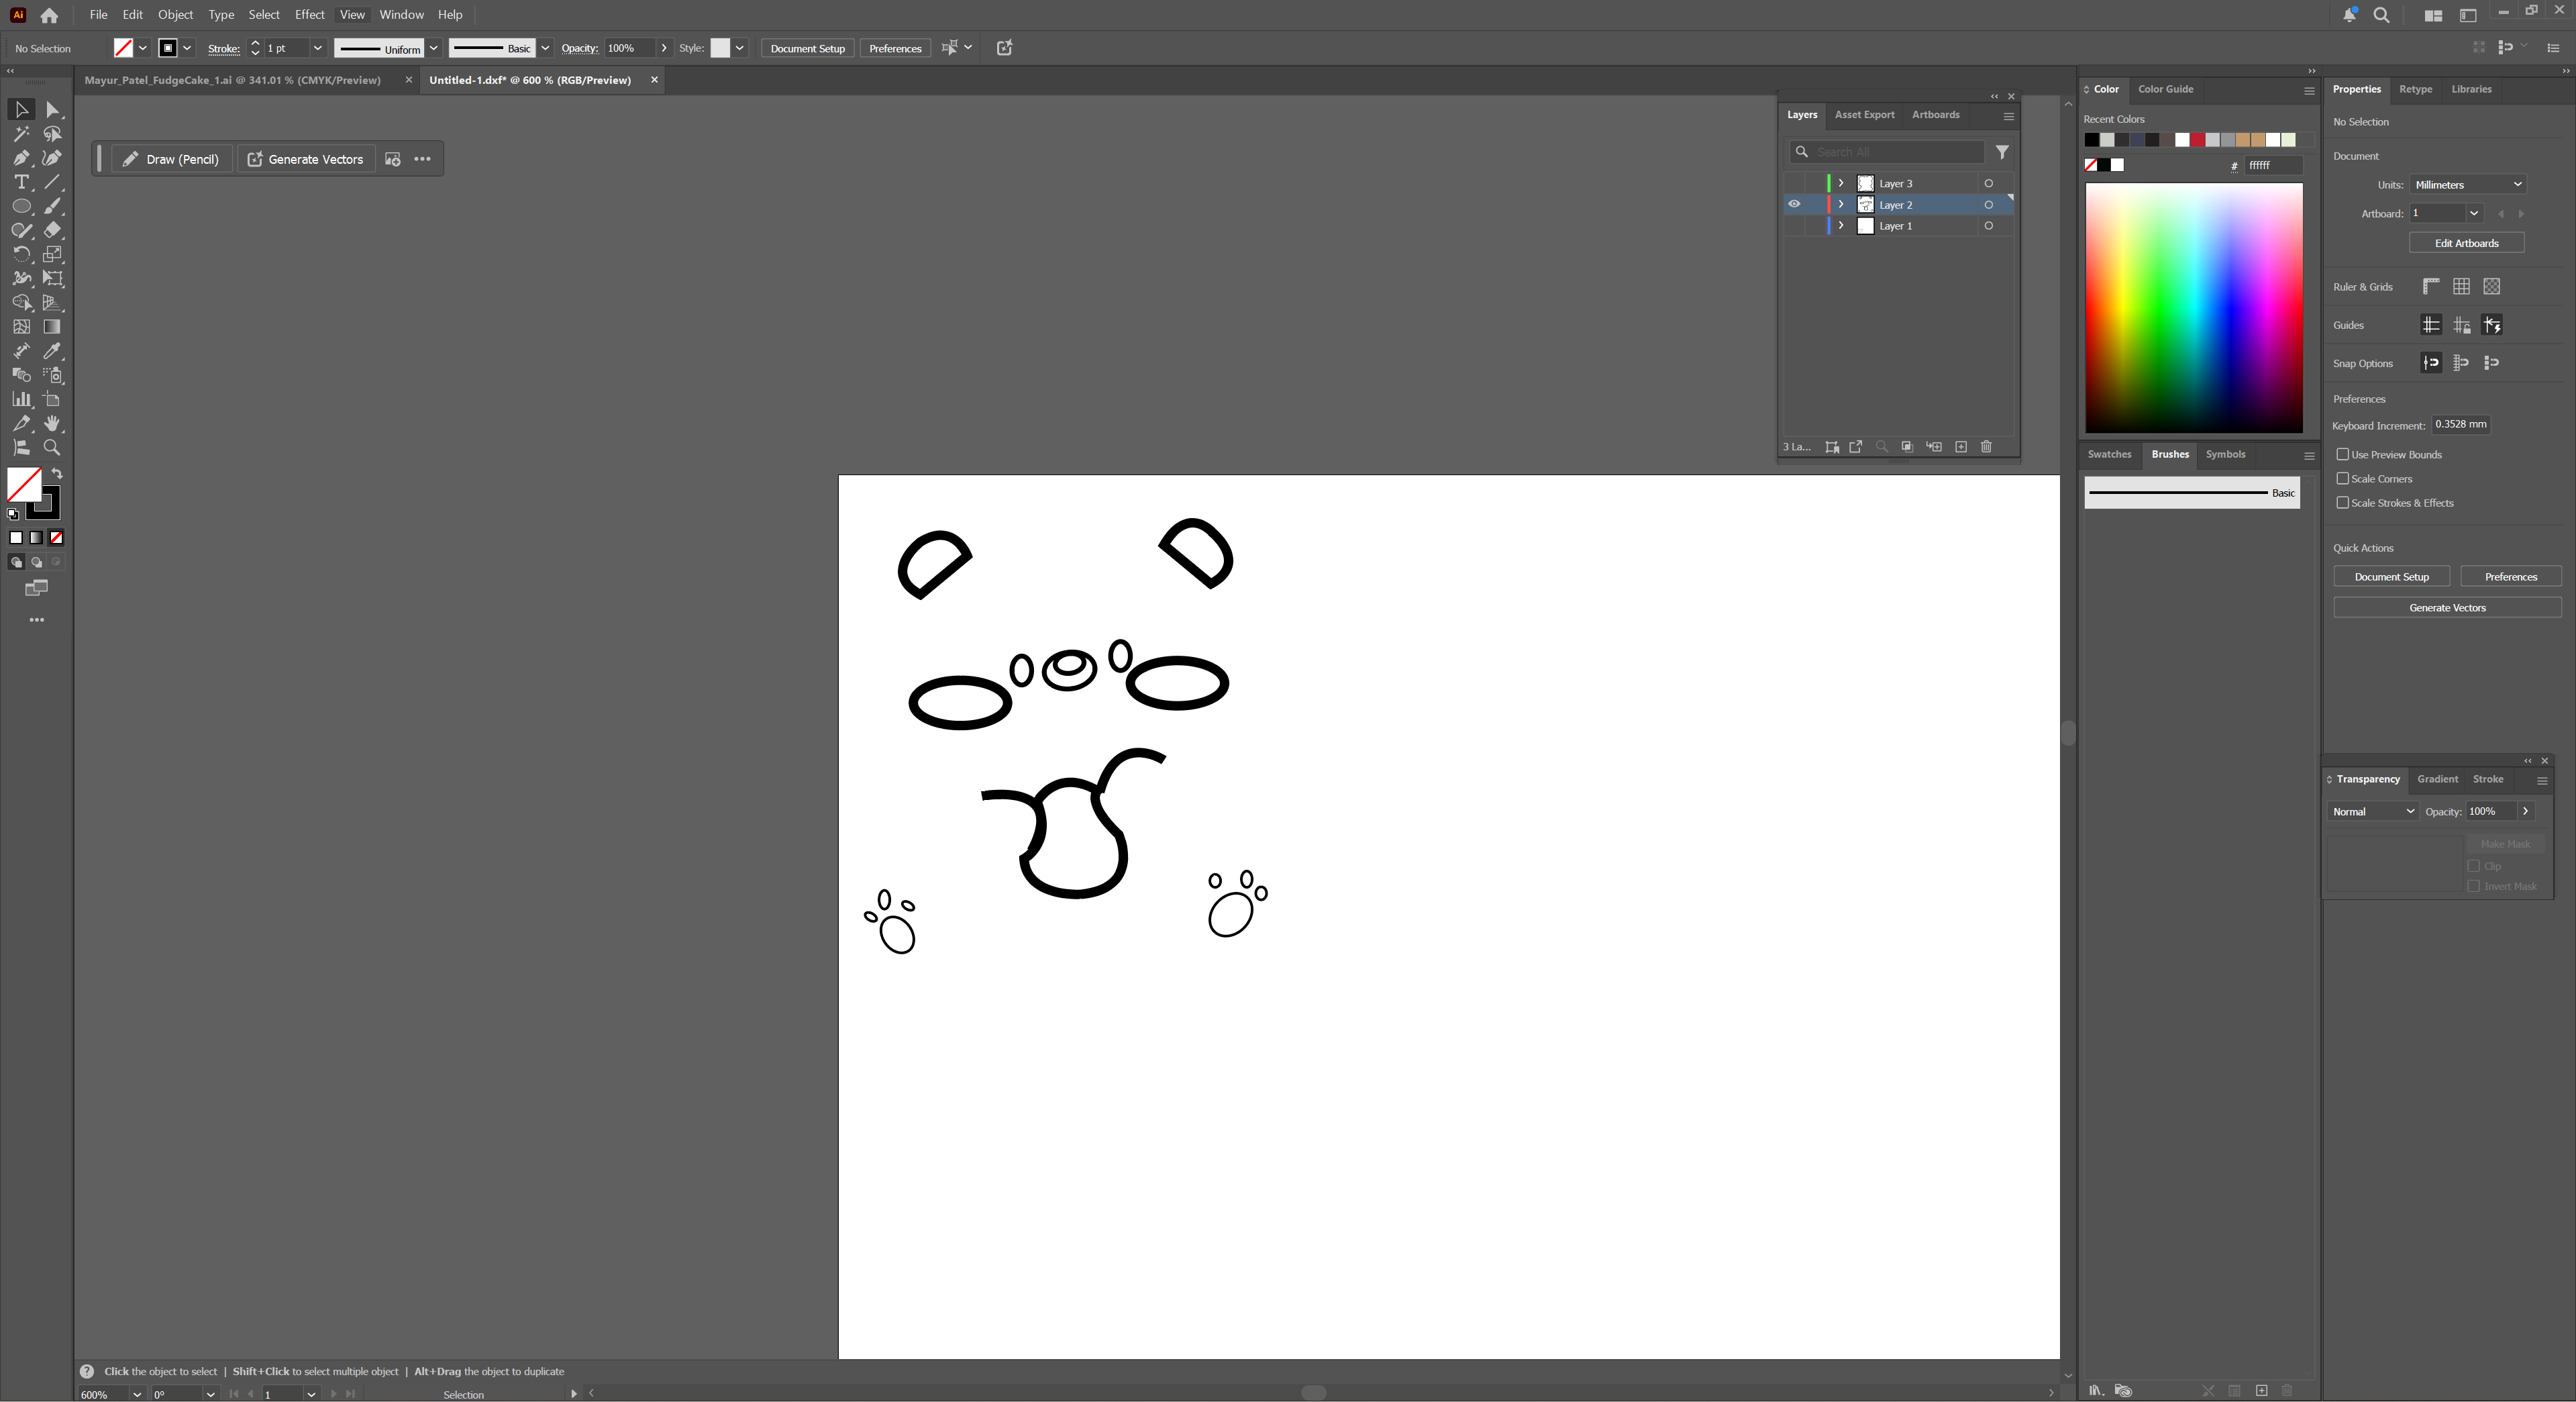Select the Eraser tool
The image size is (2576, 1402).
pos(52,230)
